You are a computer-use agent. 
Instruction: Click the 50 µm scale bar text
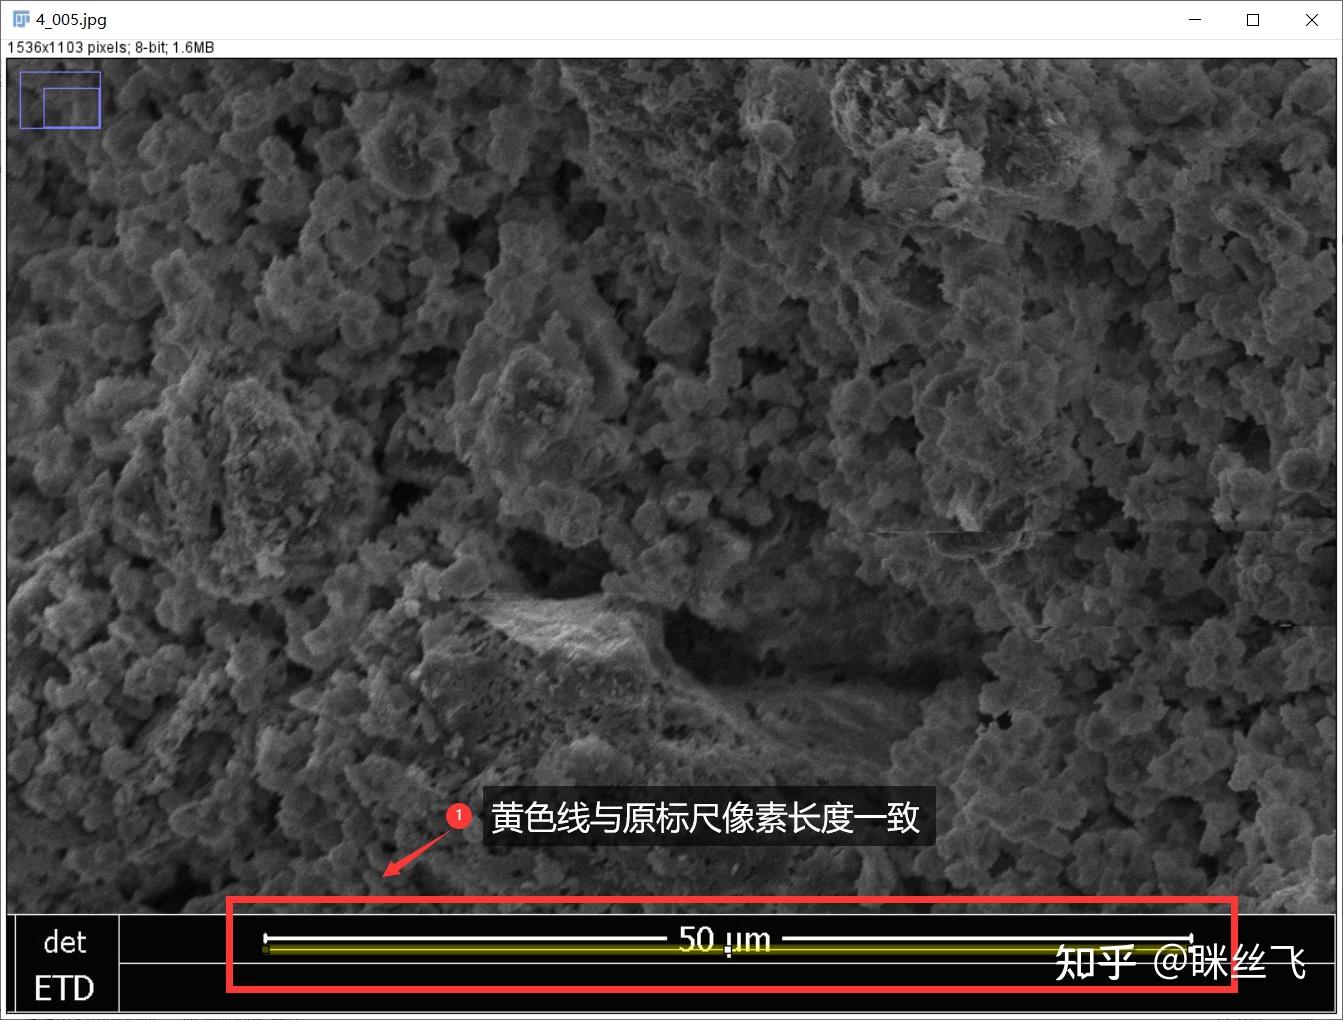point(724,939)
